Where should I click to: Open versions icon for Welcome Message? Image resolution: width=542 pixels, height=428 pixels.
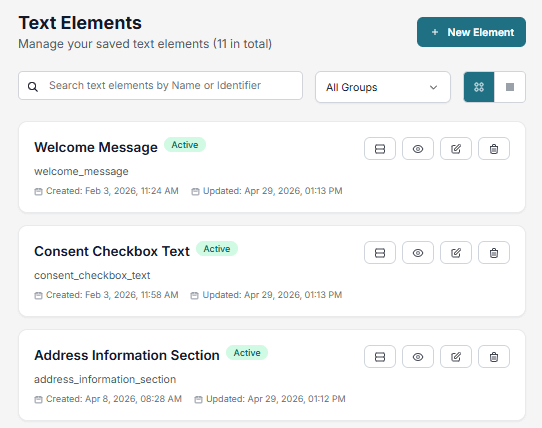click(x=380, y=149)
